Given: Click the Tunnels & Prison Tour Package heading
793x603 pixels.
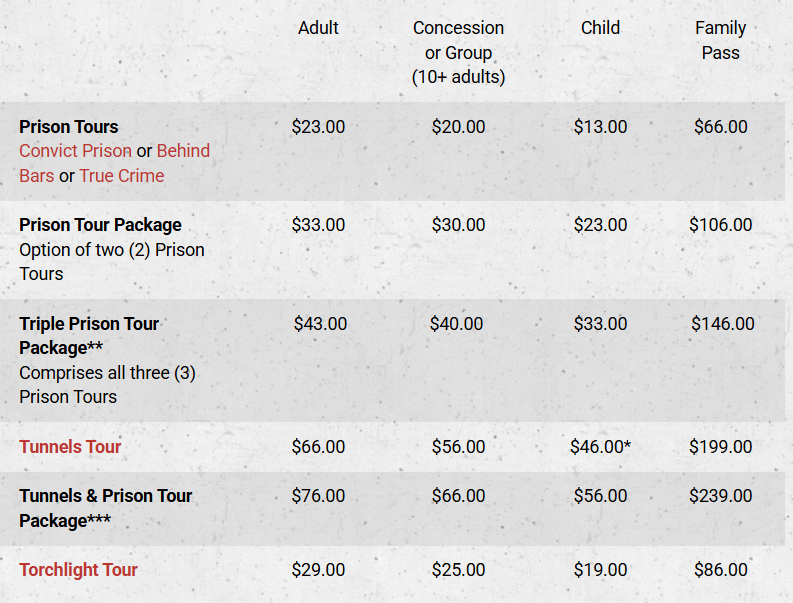Looking at the screenshot, I should click(x=106, y=508).
